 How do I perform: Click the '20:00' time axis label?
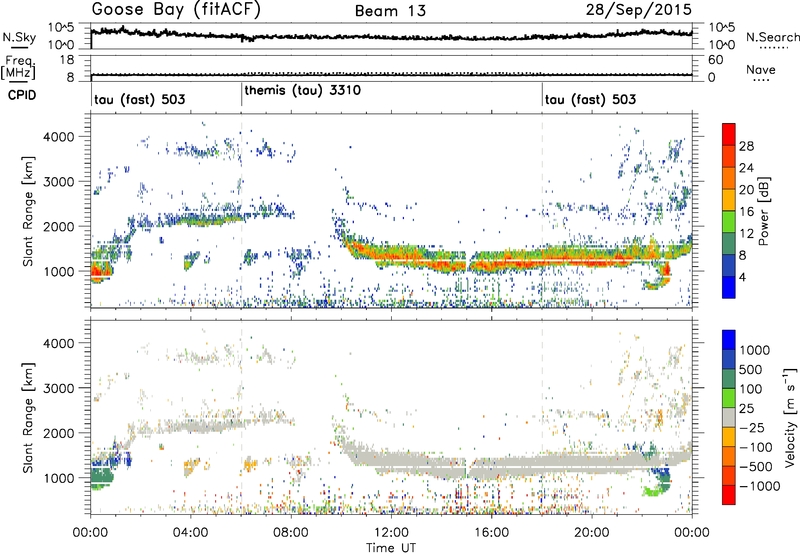[x=591, y=533]
